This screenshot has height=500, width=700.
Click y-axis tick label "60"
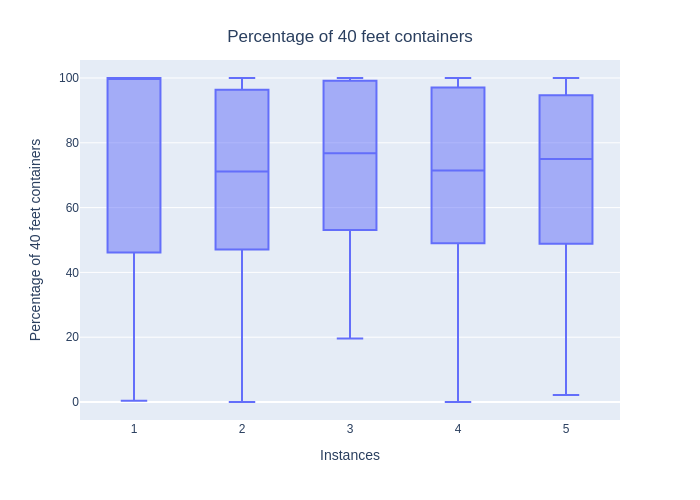coord(72,208)
